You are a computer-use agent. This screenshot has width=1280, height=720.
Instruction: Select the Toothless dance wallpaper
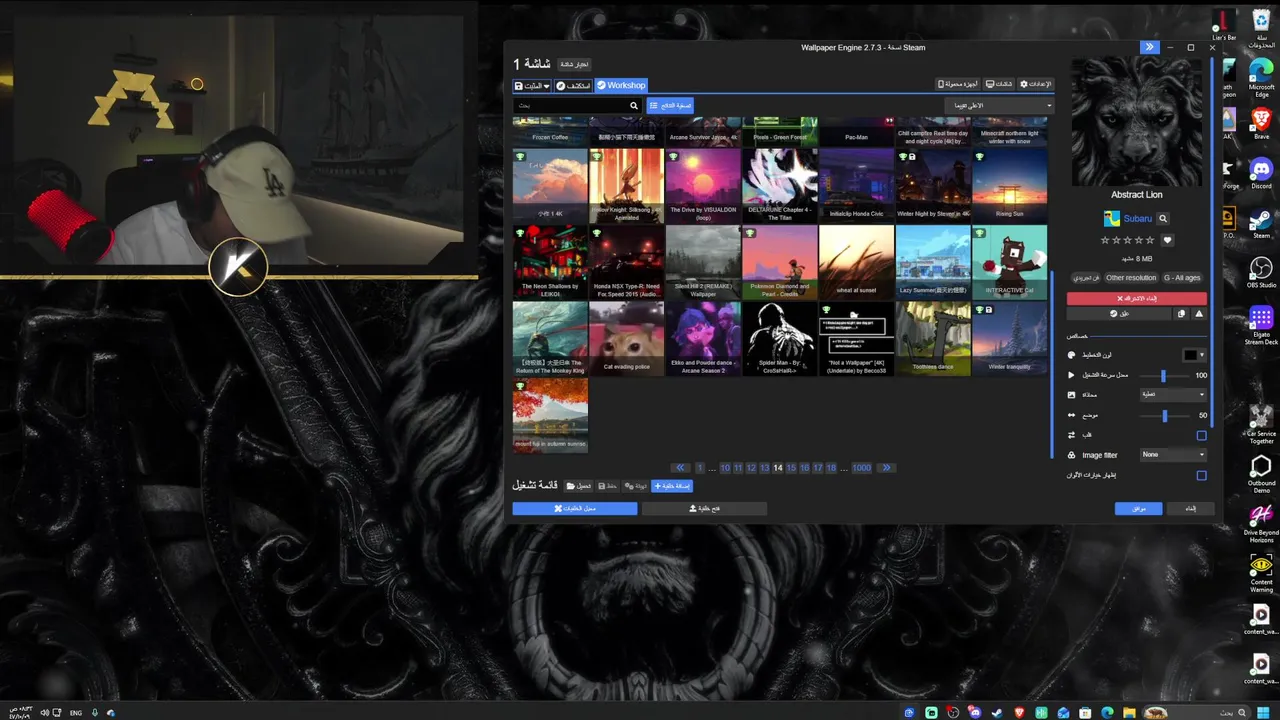pyautogui.click(x=933, y=338)
